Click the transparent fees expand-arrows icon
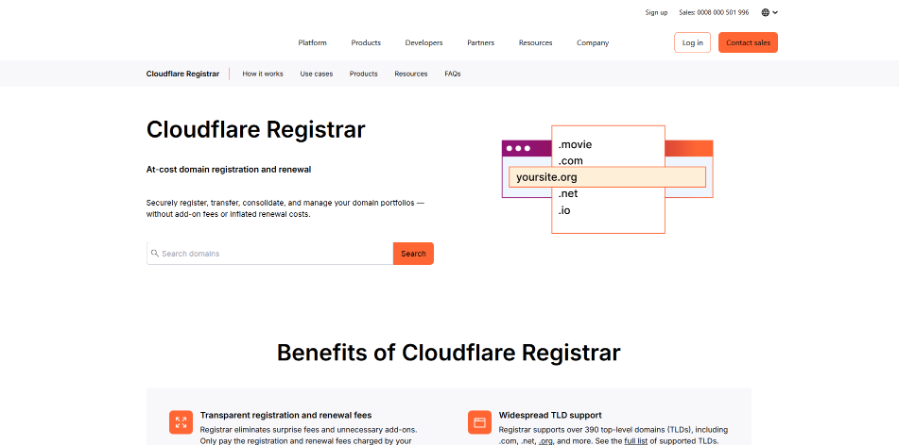The image size is (900, 445). point(181,423)
